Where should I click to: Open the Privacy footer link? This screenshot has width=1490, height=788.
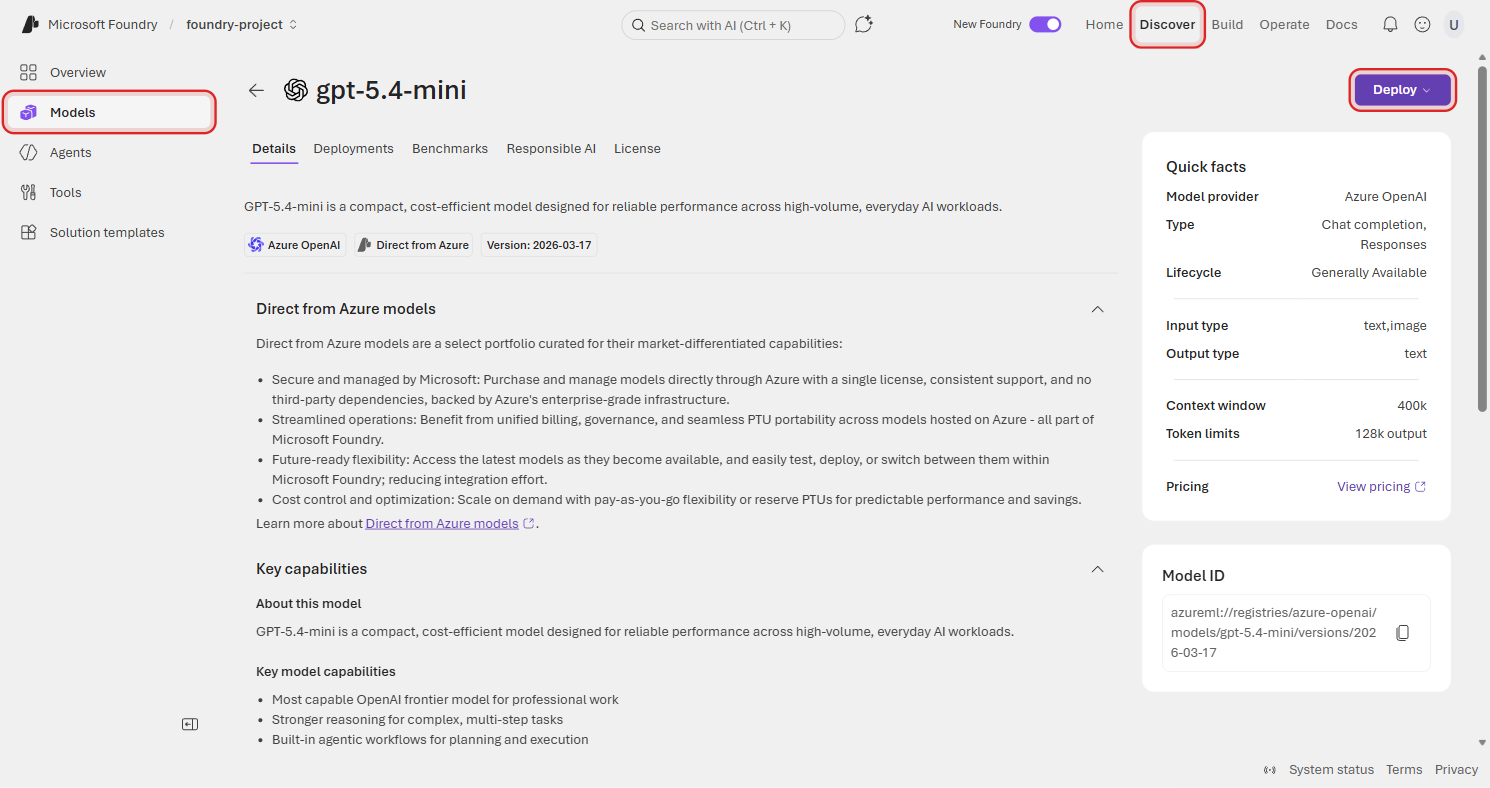coord(1456,770)
